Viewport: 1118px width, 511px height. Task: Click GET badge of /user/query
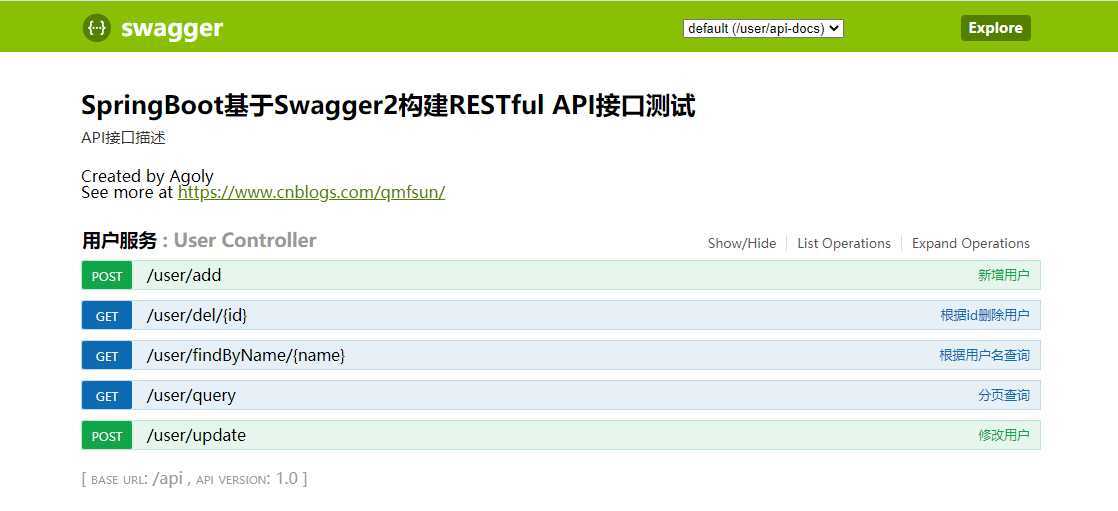click(107, 396)
